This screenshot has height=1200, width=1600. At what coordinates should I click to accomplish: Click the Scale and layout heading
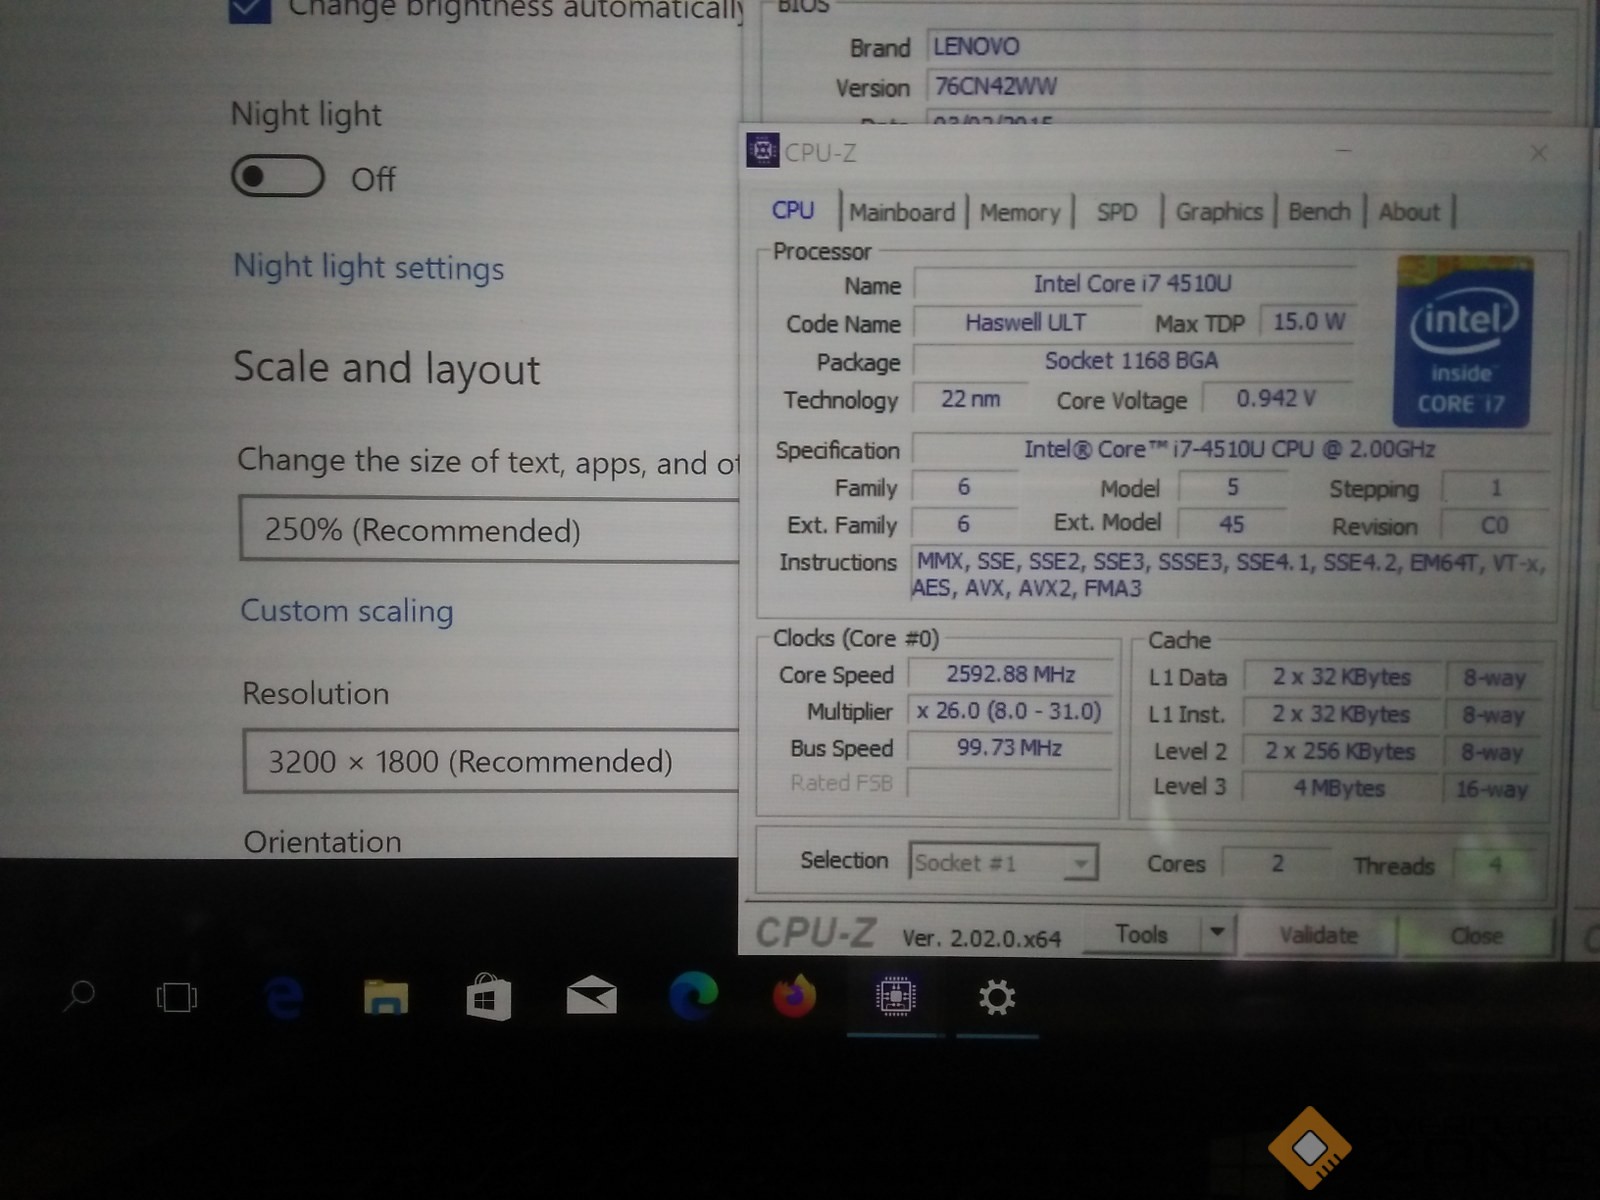(x=387, y=368)
